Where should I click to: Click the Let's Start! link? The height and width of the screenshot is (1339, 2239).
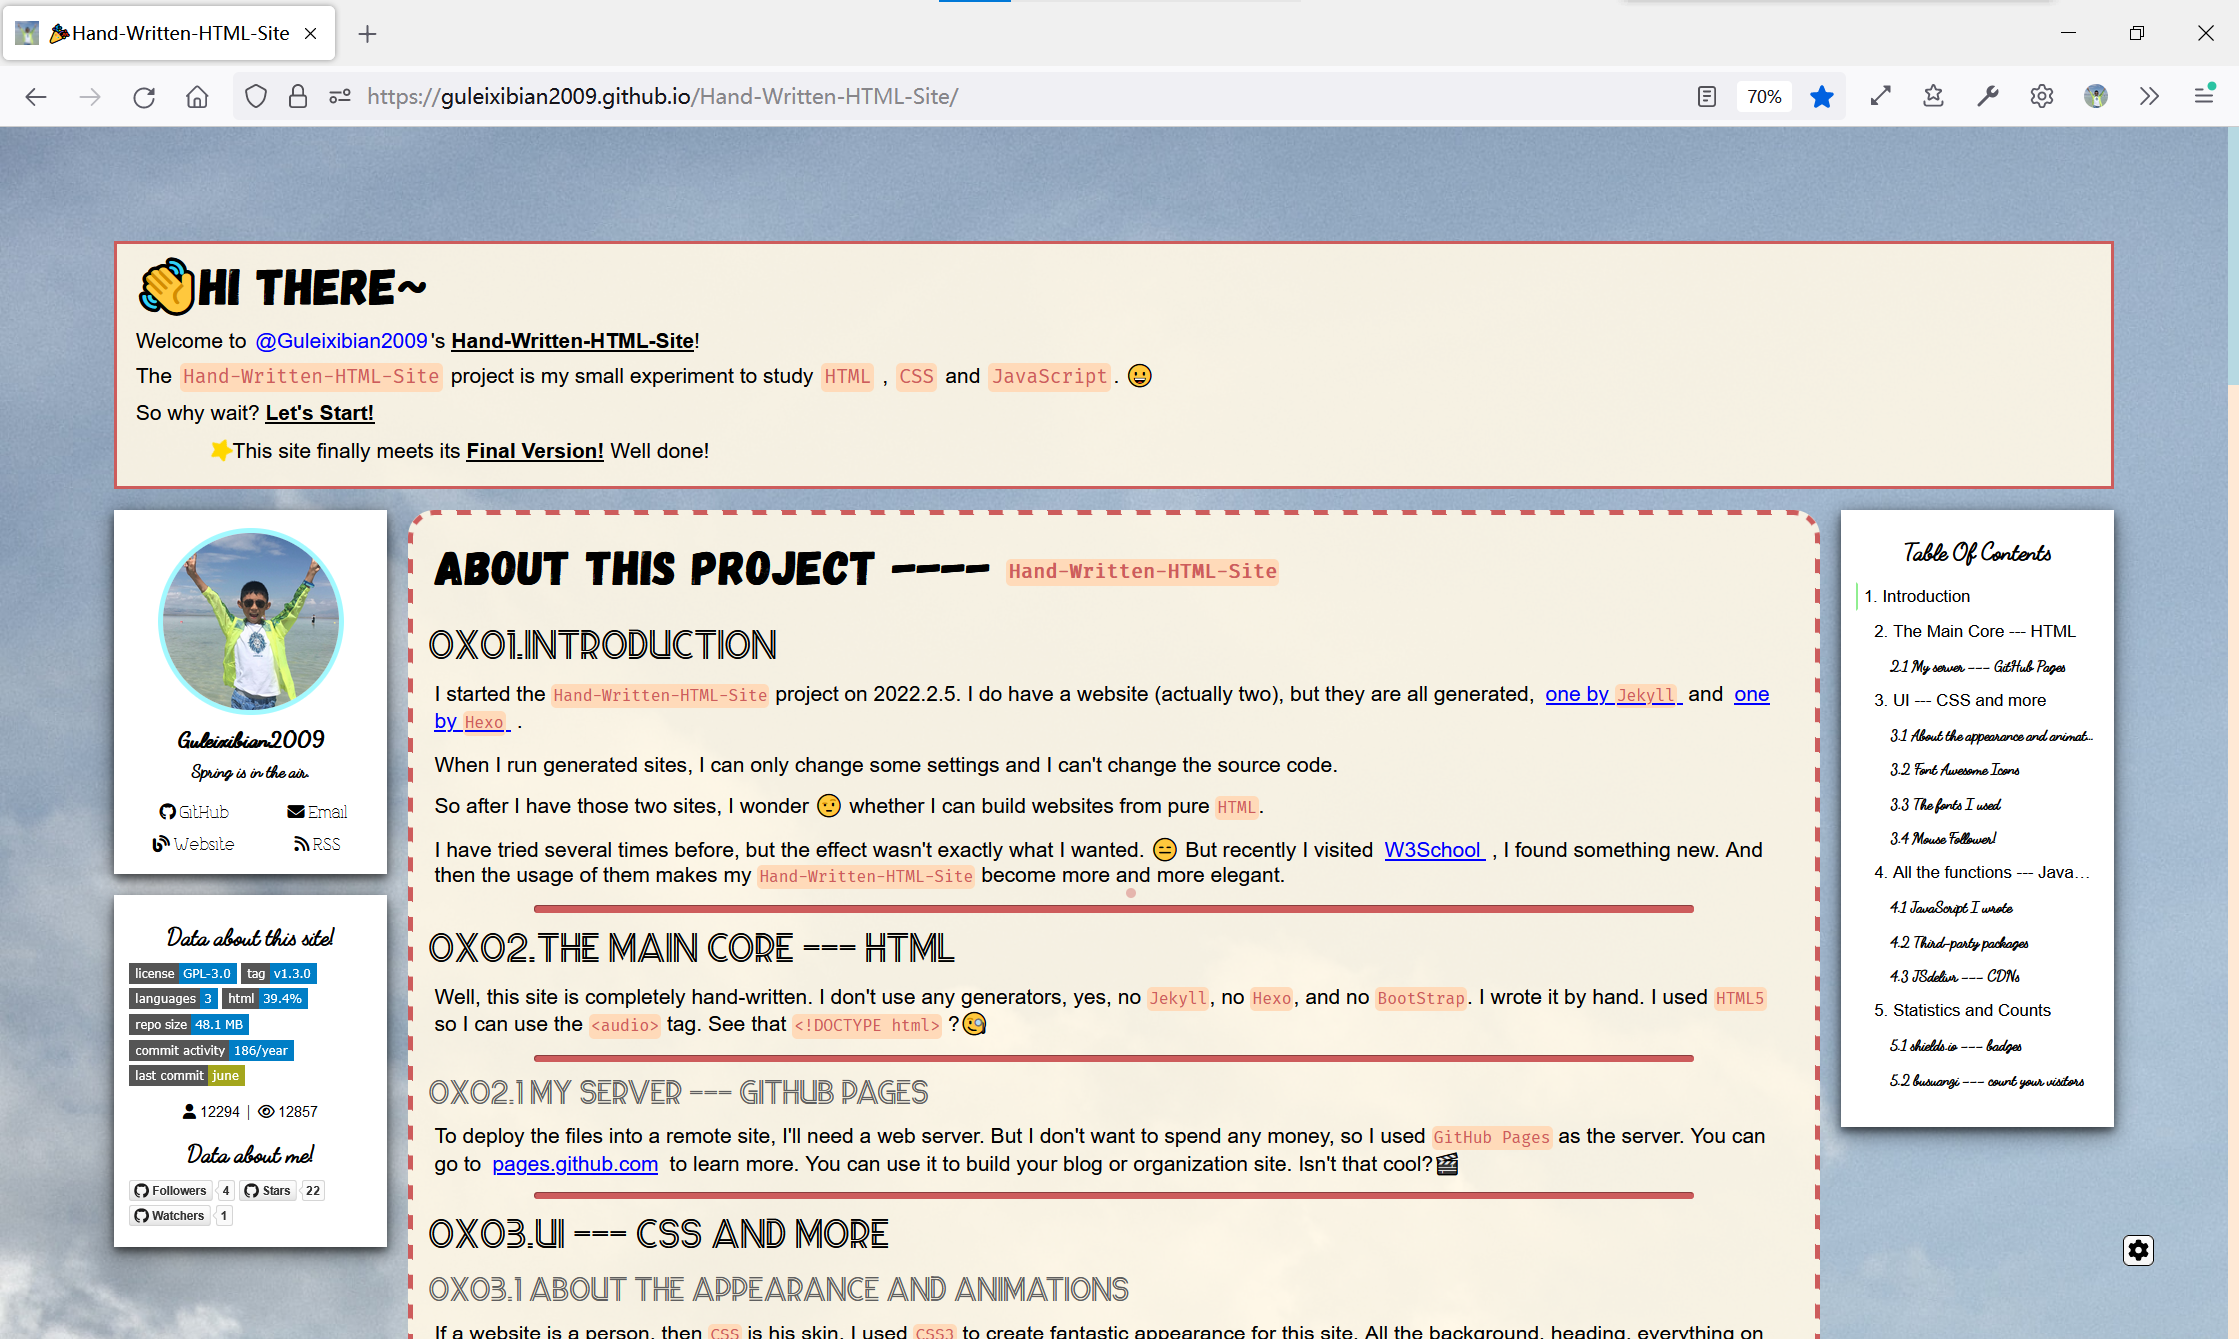click(319, 412)
